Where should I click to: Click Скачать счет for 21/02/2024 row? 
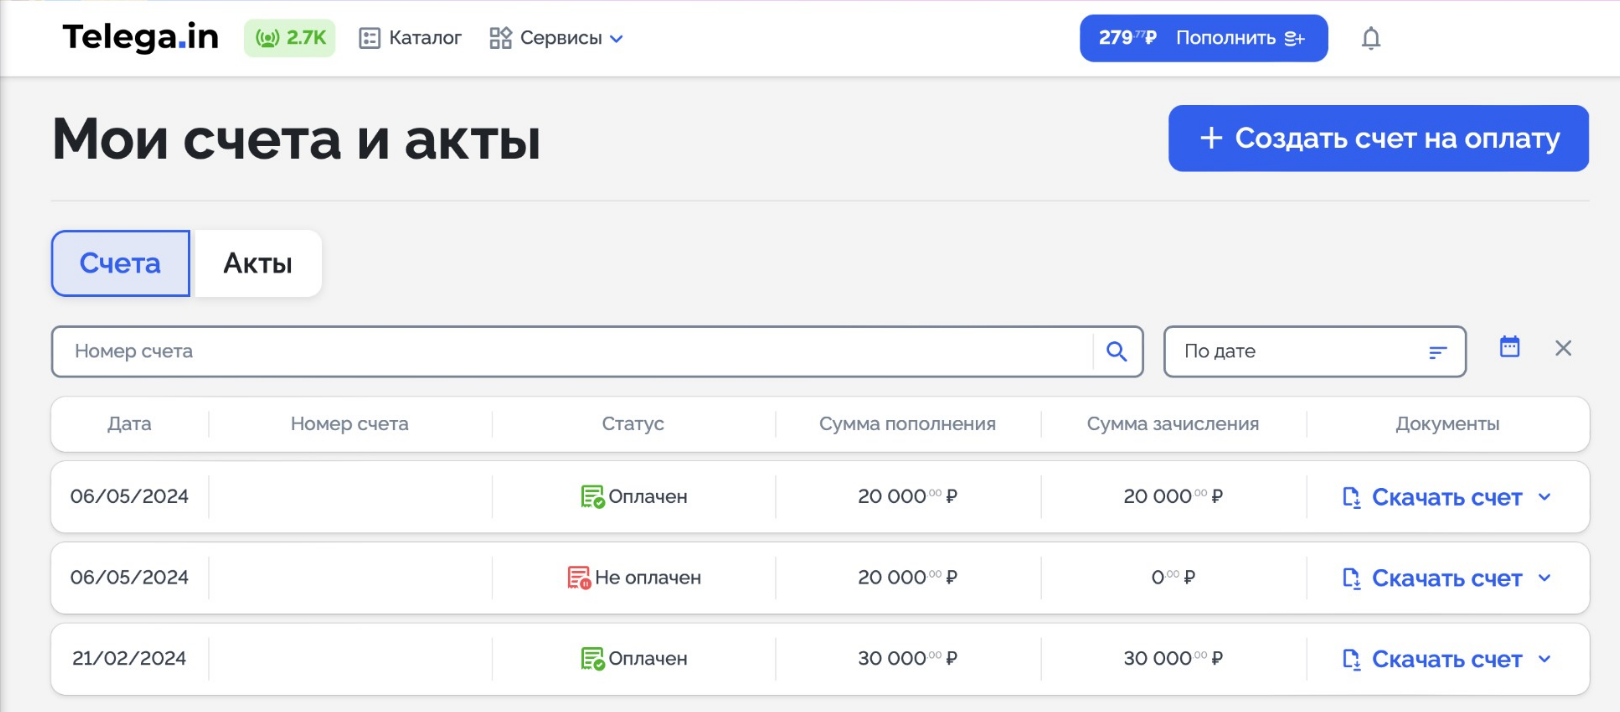click(1447, 659)
